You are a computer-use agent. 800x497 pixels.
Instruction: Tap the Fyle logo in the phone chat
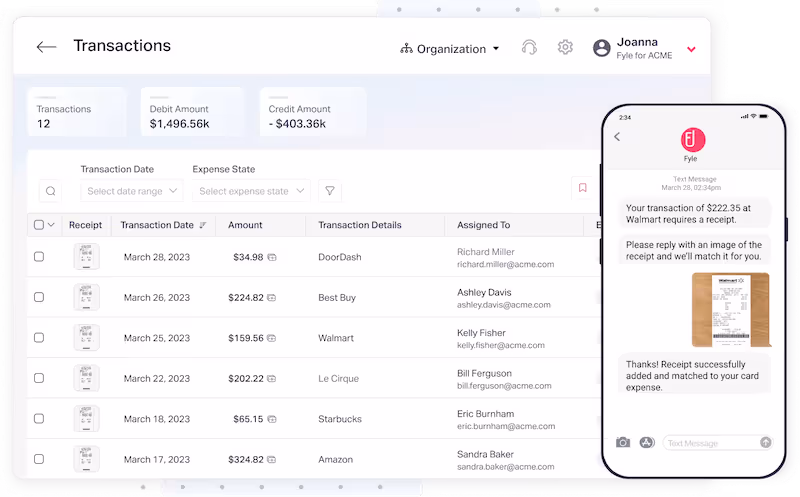click(693, 139)
